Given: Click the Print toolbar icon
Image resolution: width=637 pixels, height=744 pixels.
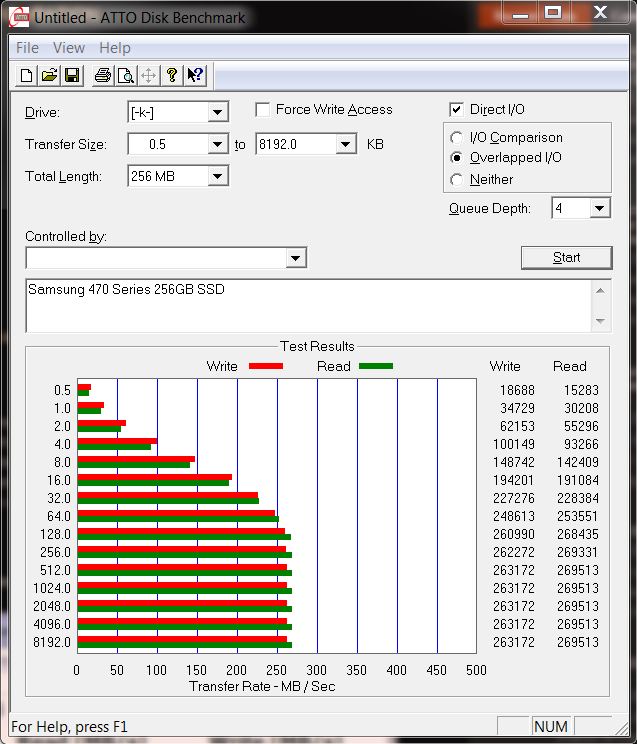Looking at the screenshot, I should tap(102, 75).
